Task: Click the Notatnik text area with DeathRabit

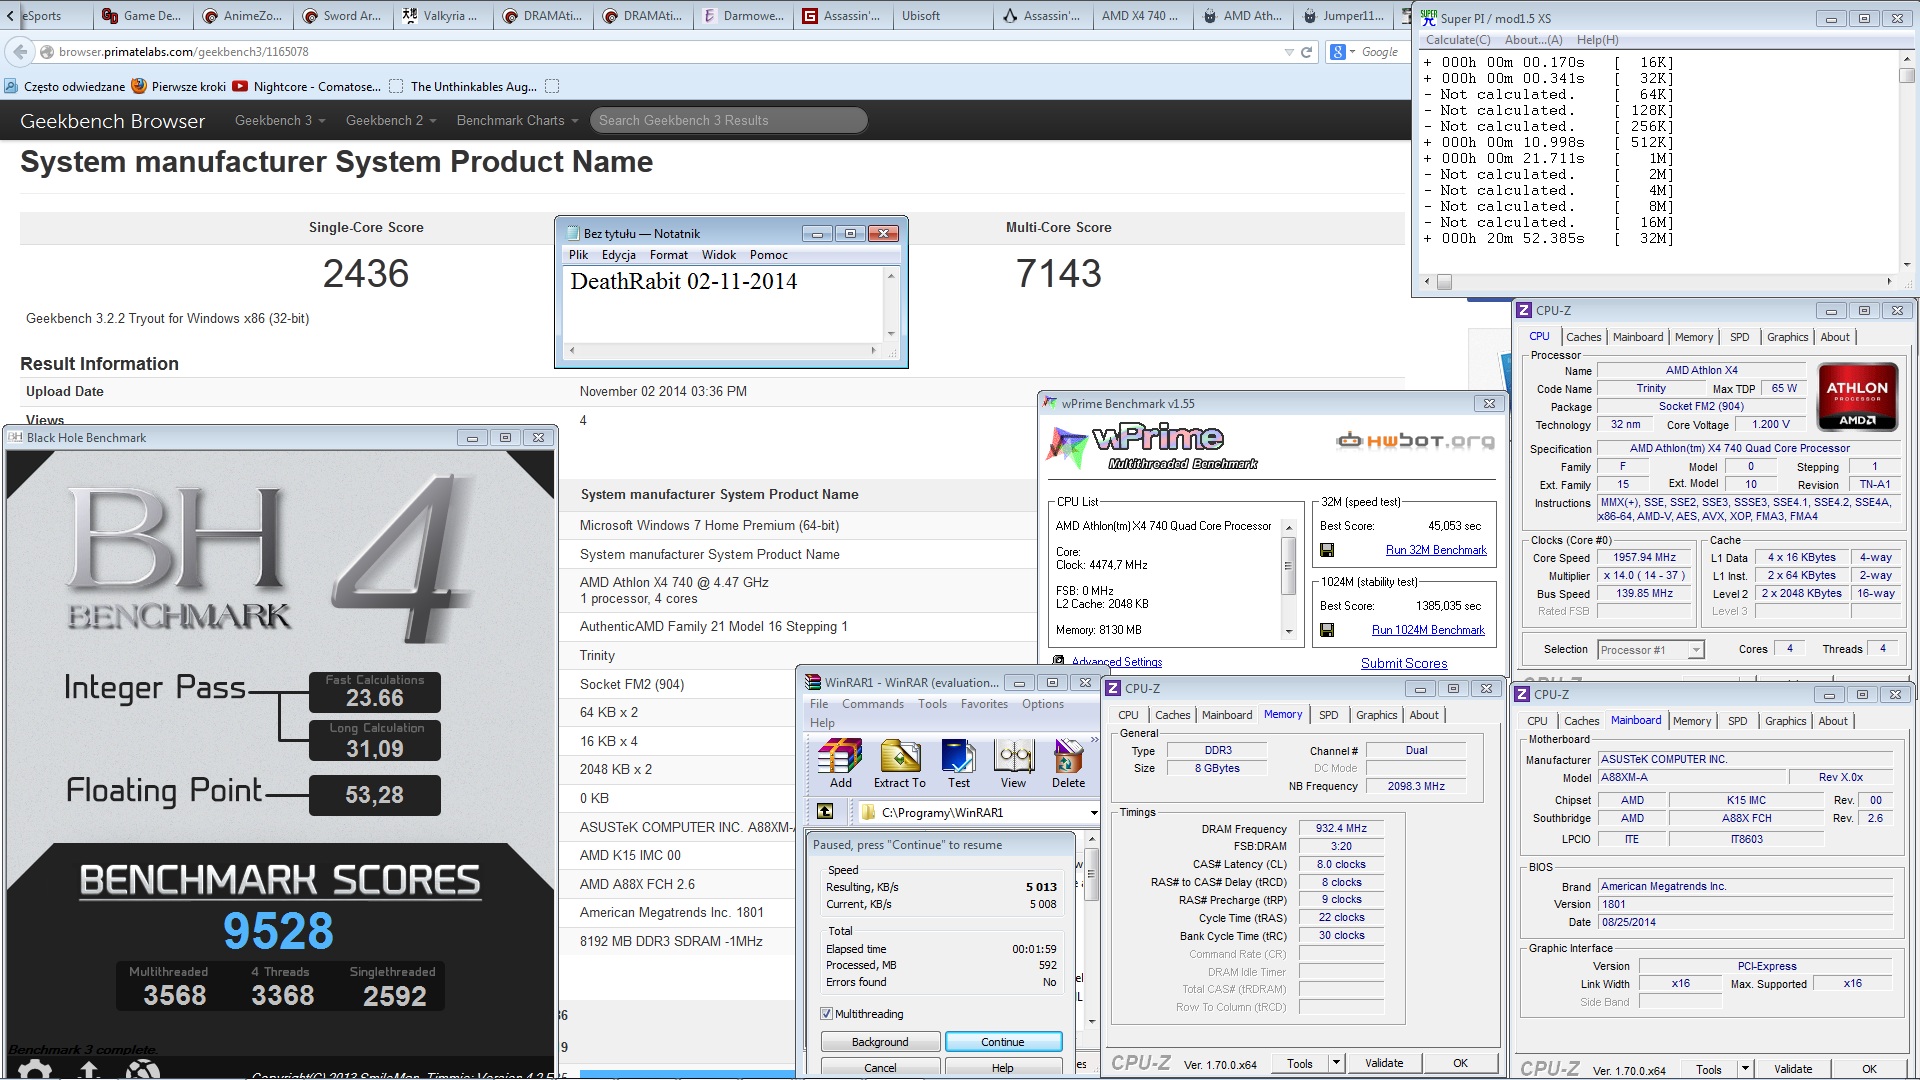Action: (x=723, y=304)
